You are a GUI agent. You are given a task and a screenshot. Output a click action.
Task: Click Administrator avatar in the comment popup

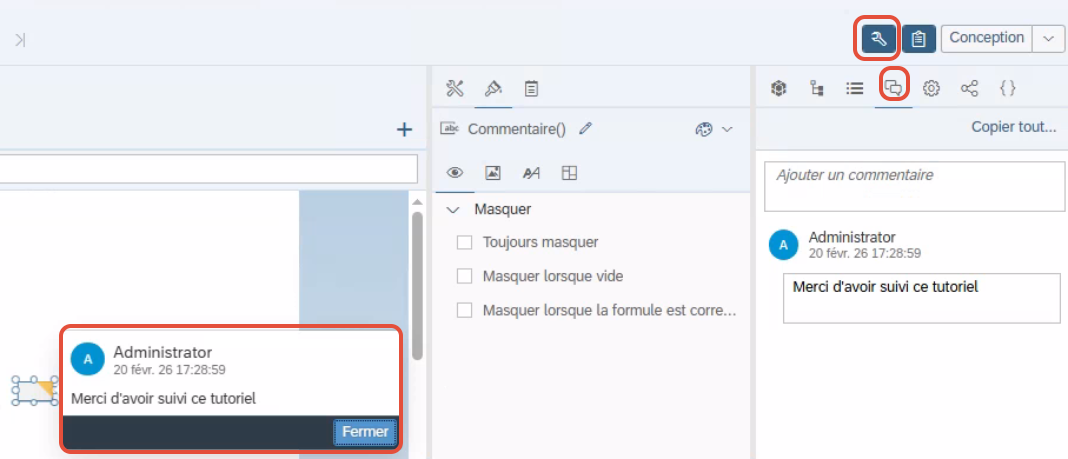pos(88,360)
